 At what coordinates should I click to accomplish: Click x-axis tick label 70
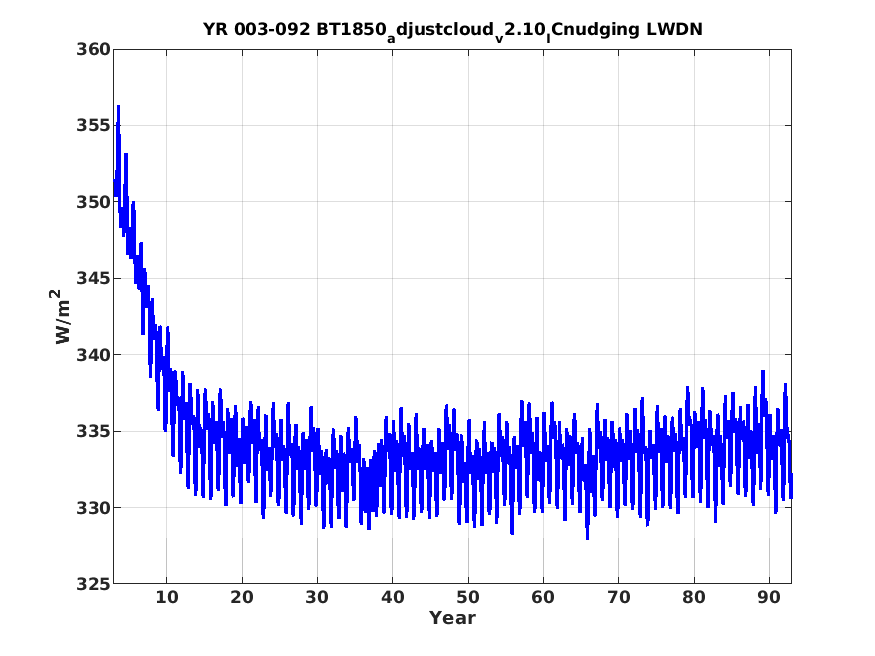click(x=619, y=597)
